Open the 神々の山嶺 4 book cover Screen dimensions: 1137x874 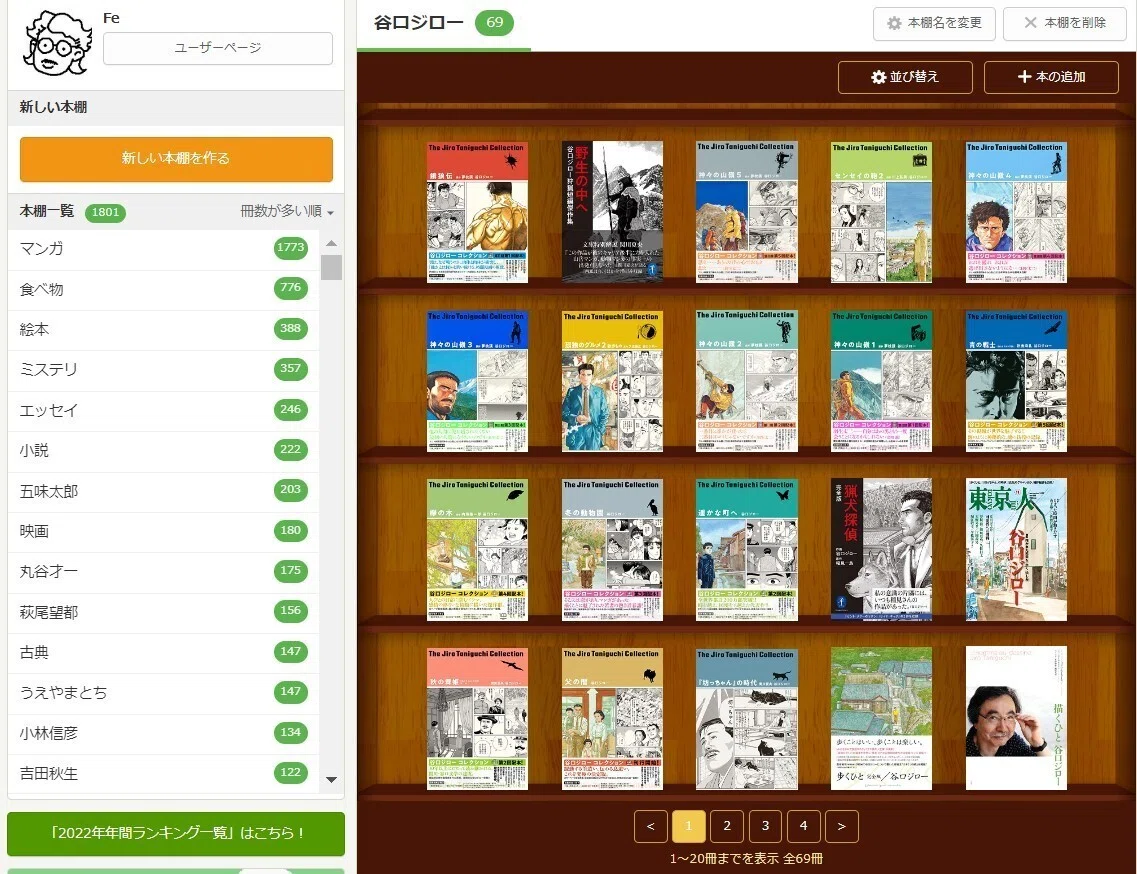1016,212
